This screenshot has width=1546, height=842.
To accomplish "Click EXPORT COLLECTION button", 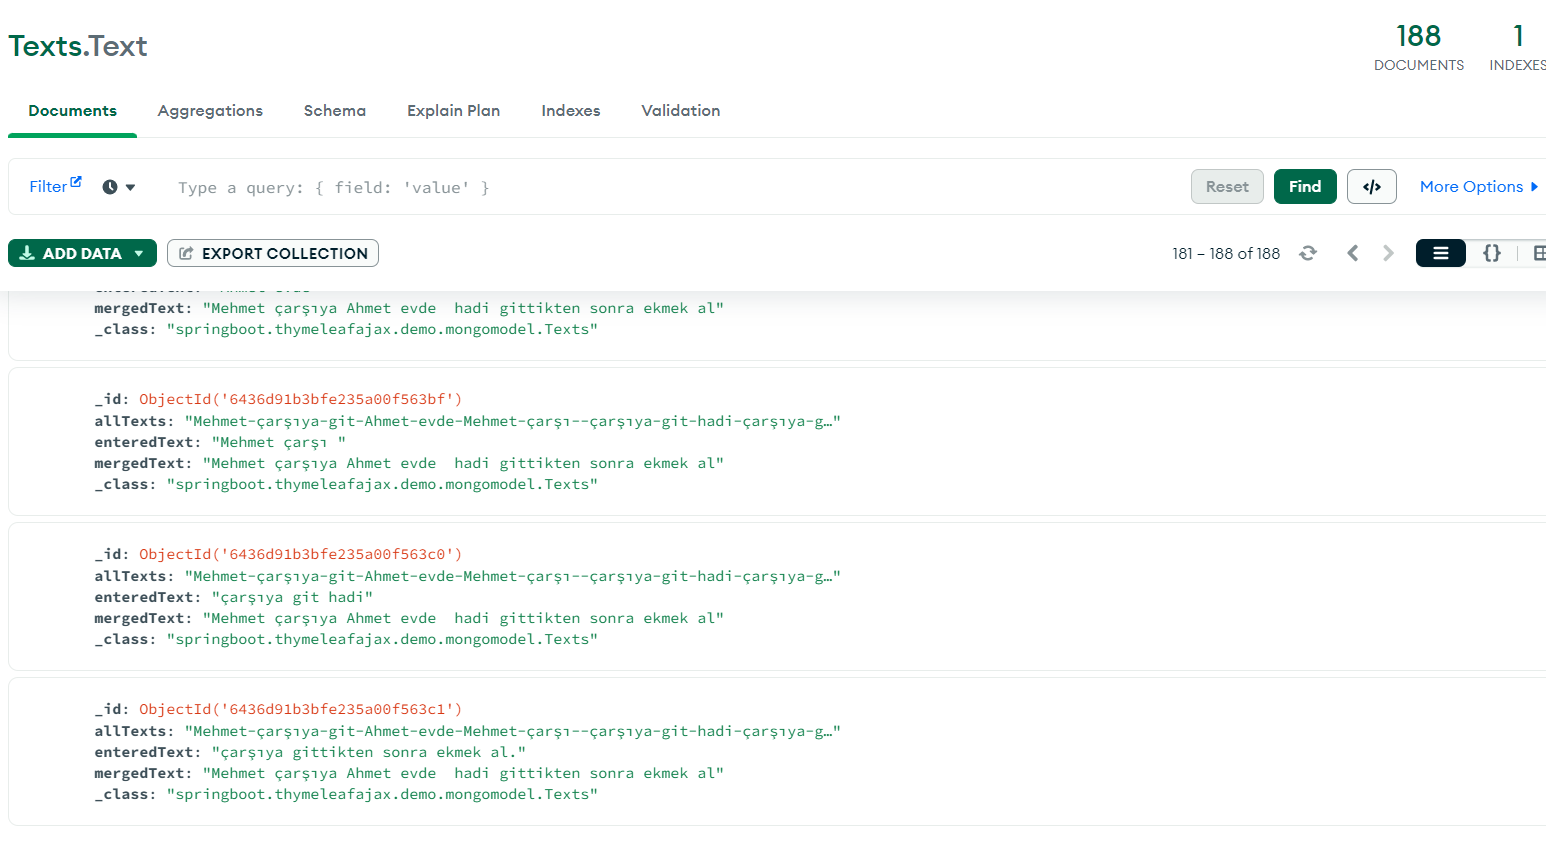I will pos(273,253).
